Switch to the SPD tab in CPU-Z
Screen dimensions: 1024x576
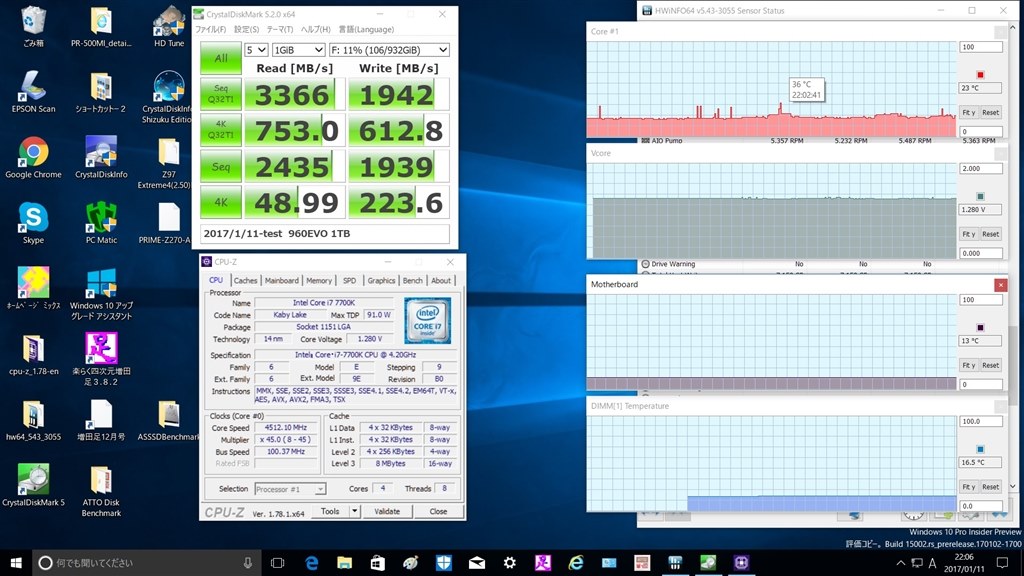349,280
